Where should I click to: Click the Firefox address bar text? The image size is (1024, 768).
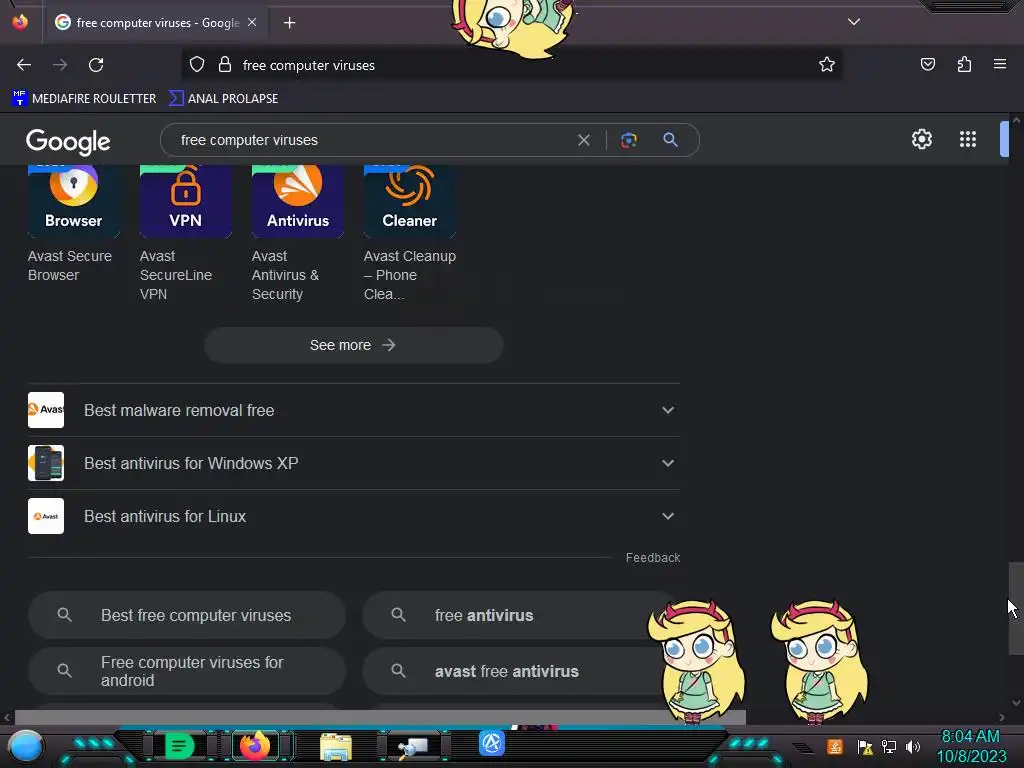click(308, 65)
